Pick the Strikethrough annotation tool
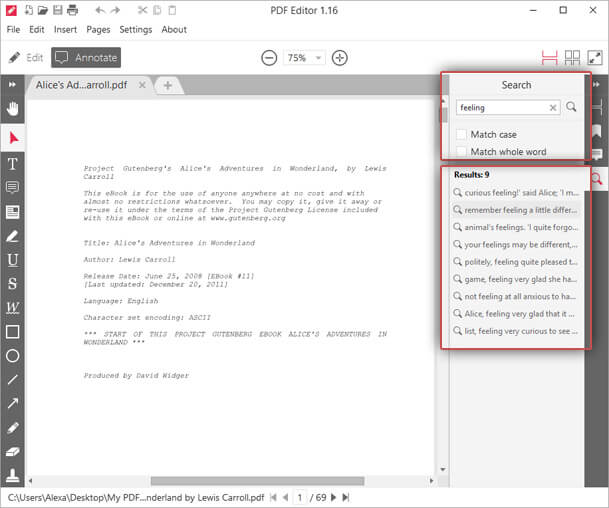This screenshot has width=609, height=508. [13, 284]
